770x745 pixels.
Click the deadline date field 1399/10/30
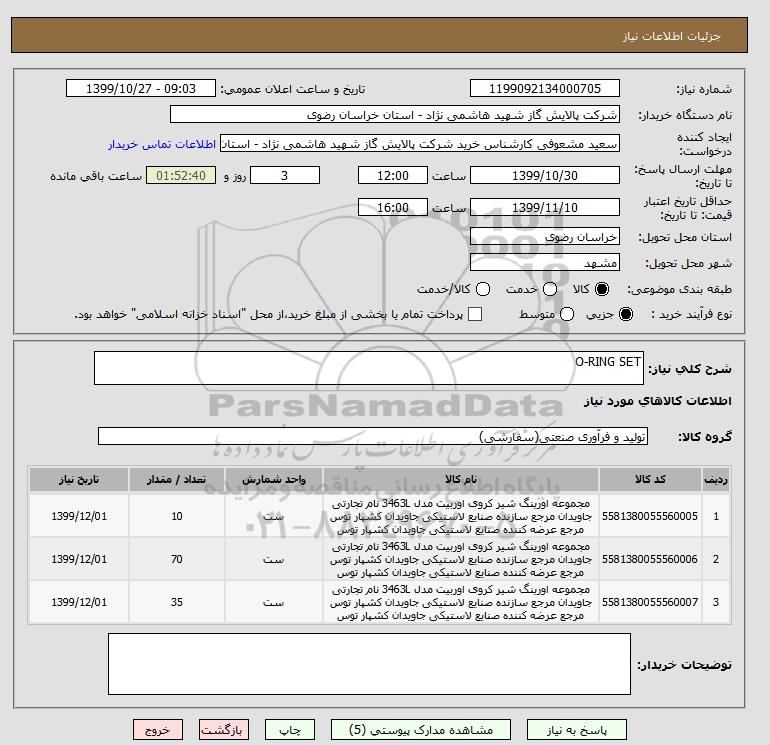[x=545, y=175]
